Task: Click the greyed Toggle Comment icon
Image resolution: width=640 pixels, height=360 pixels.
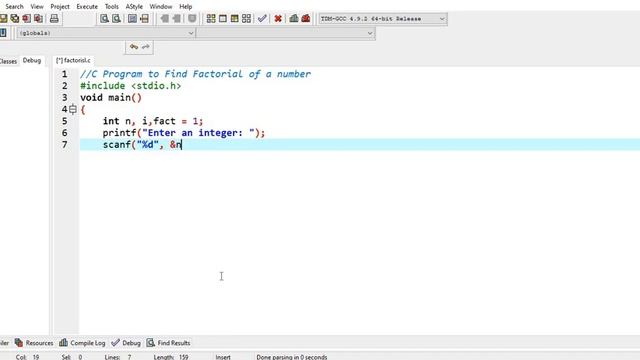Action: coord(192,18)
